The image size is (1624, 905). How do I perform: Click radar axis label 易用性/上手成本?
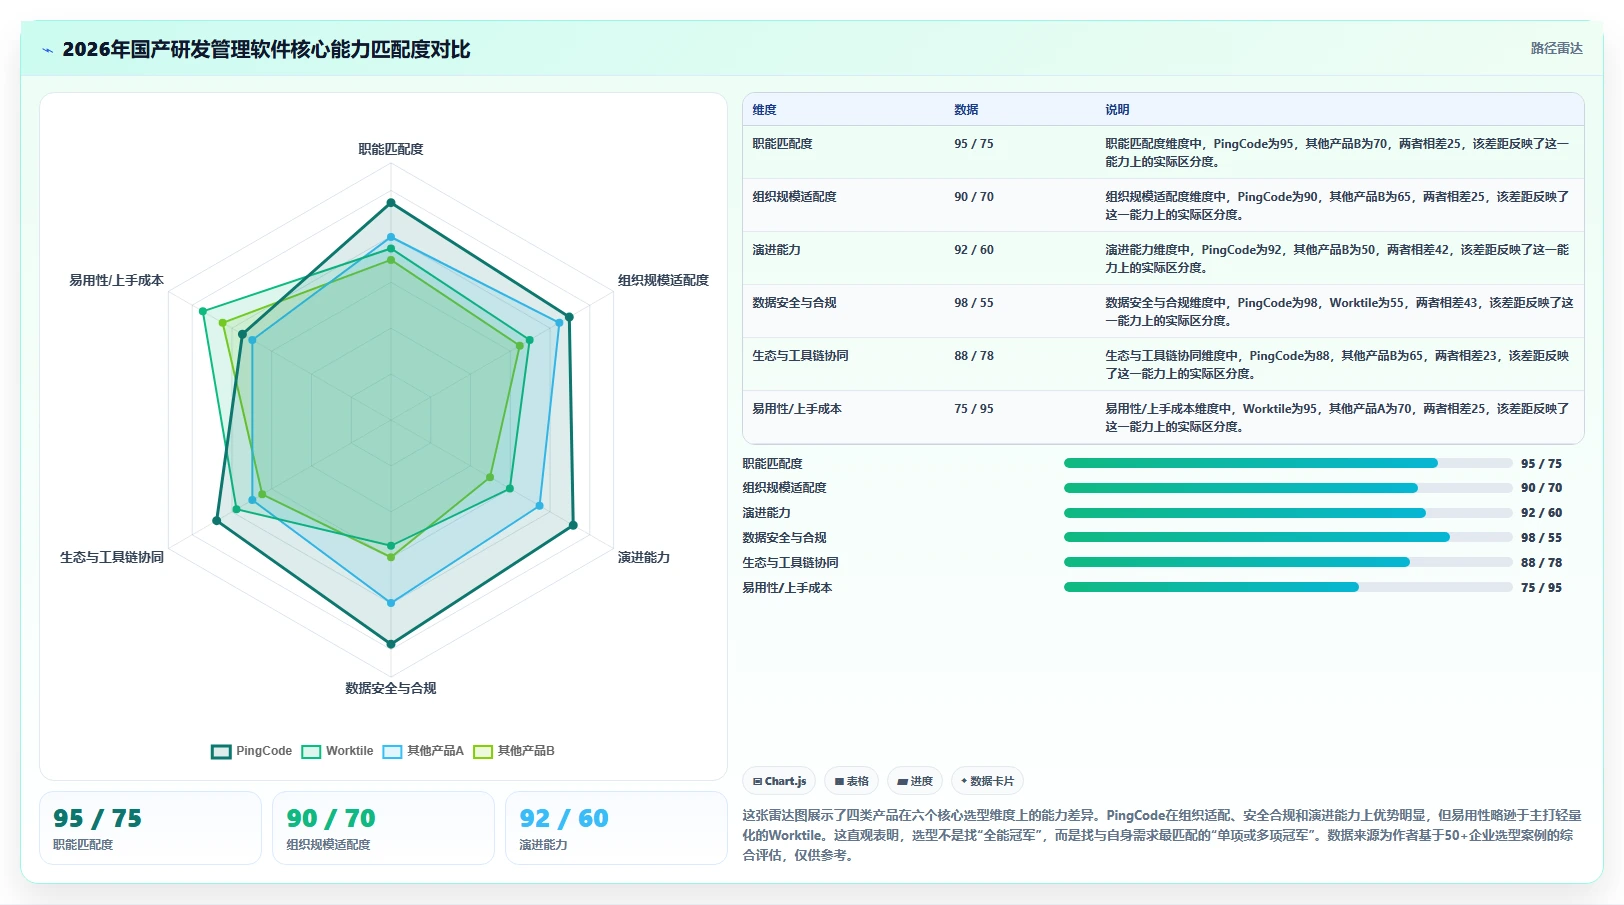pos(116,280)
